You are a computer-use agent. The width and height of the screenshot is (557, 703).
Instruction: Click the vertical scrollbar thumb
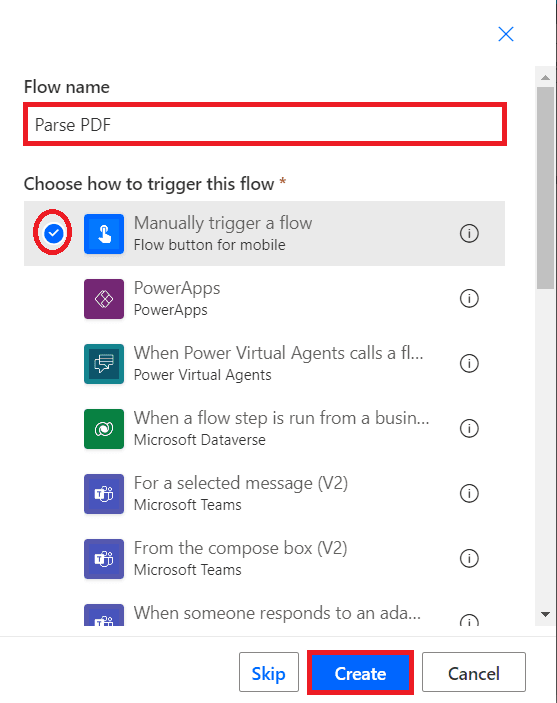(x=545, y=188)
